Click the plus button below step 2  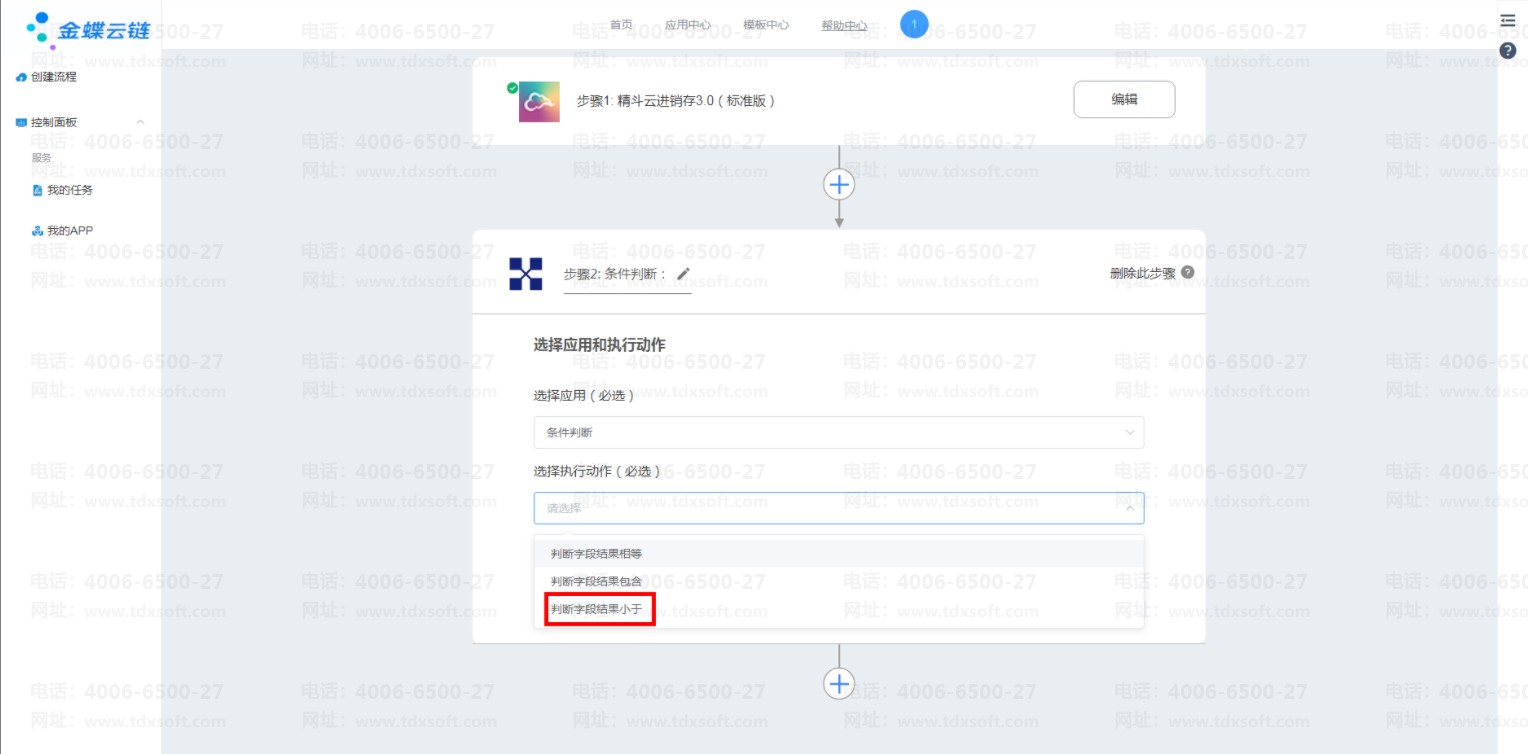(839, 683)
